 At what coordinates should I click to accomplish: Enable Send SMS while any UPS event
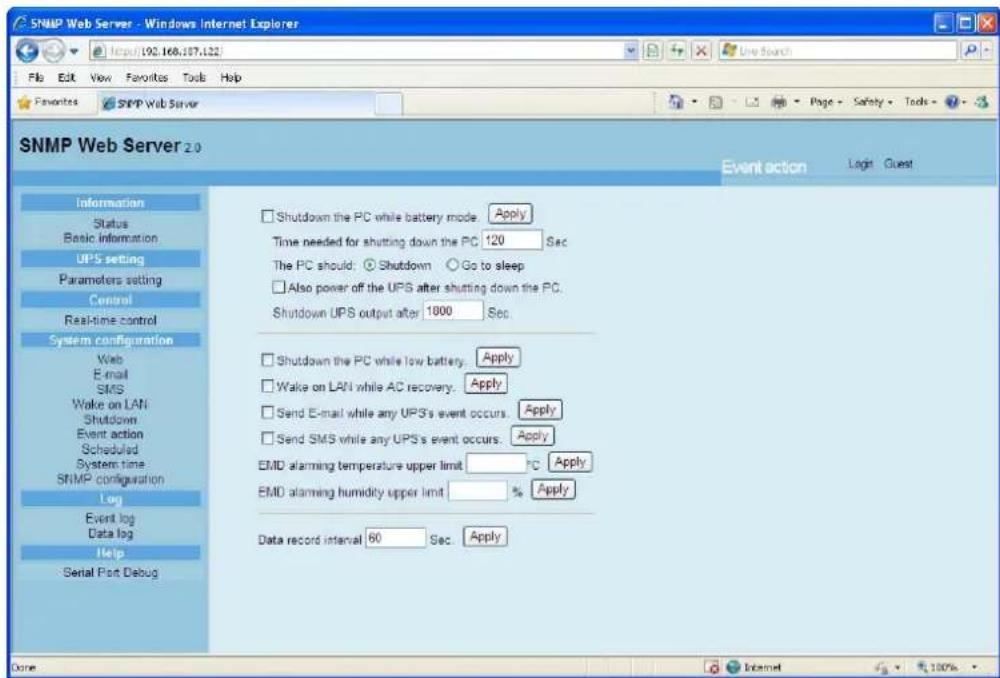click(267, 439)
